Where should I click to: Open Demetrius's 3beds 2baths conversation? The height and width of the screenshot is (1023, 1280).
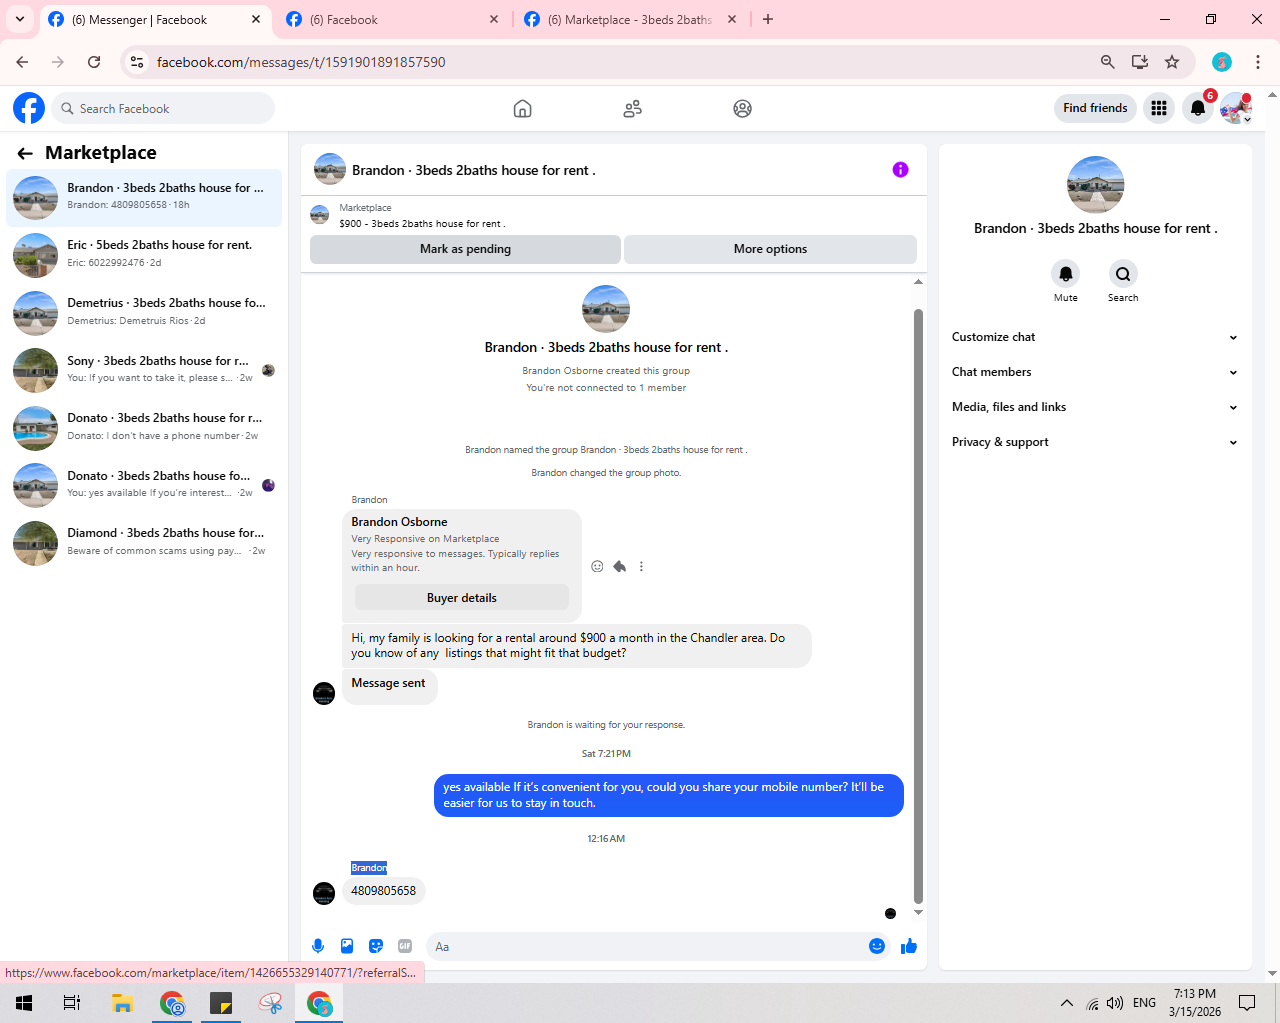click(x=144, y=313)
